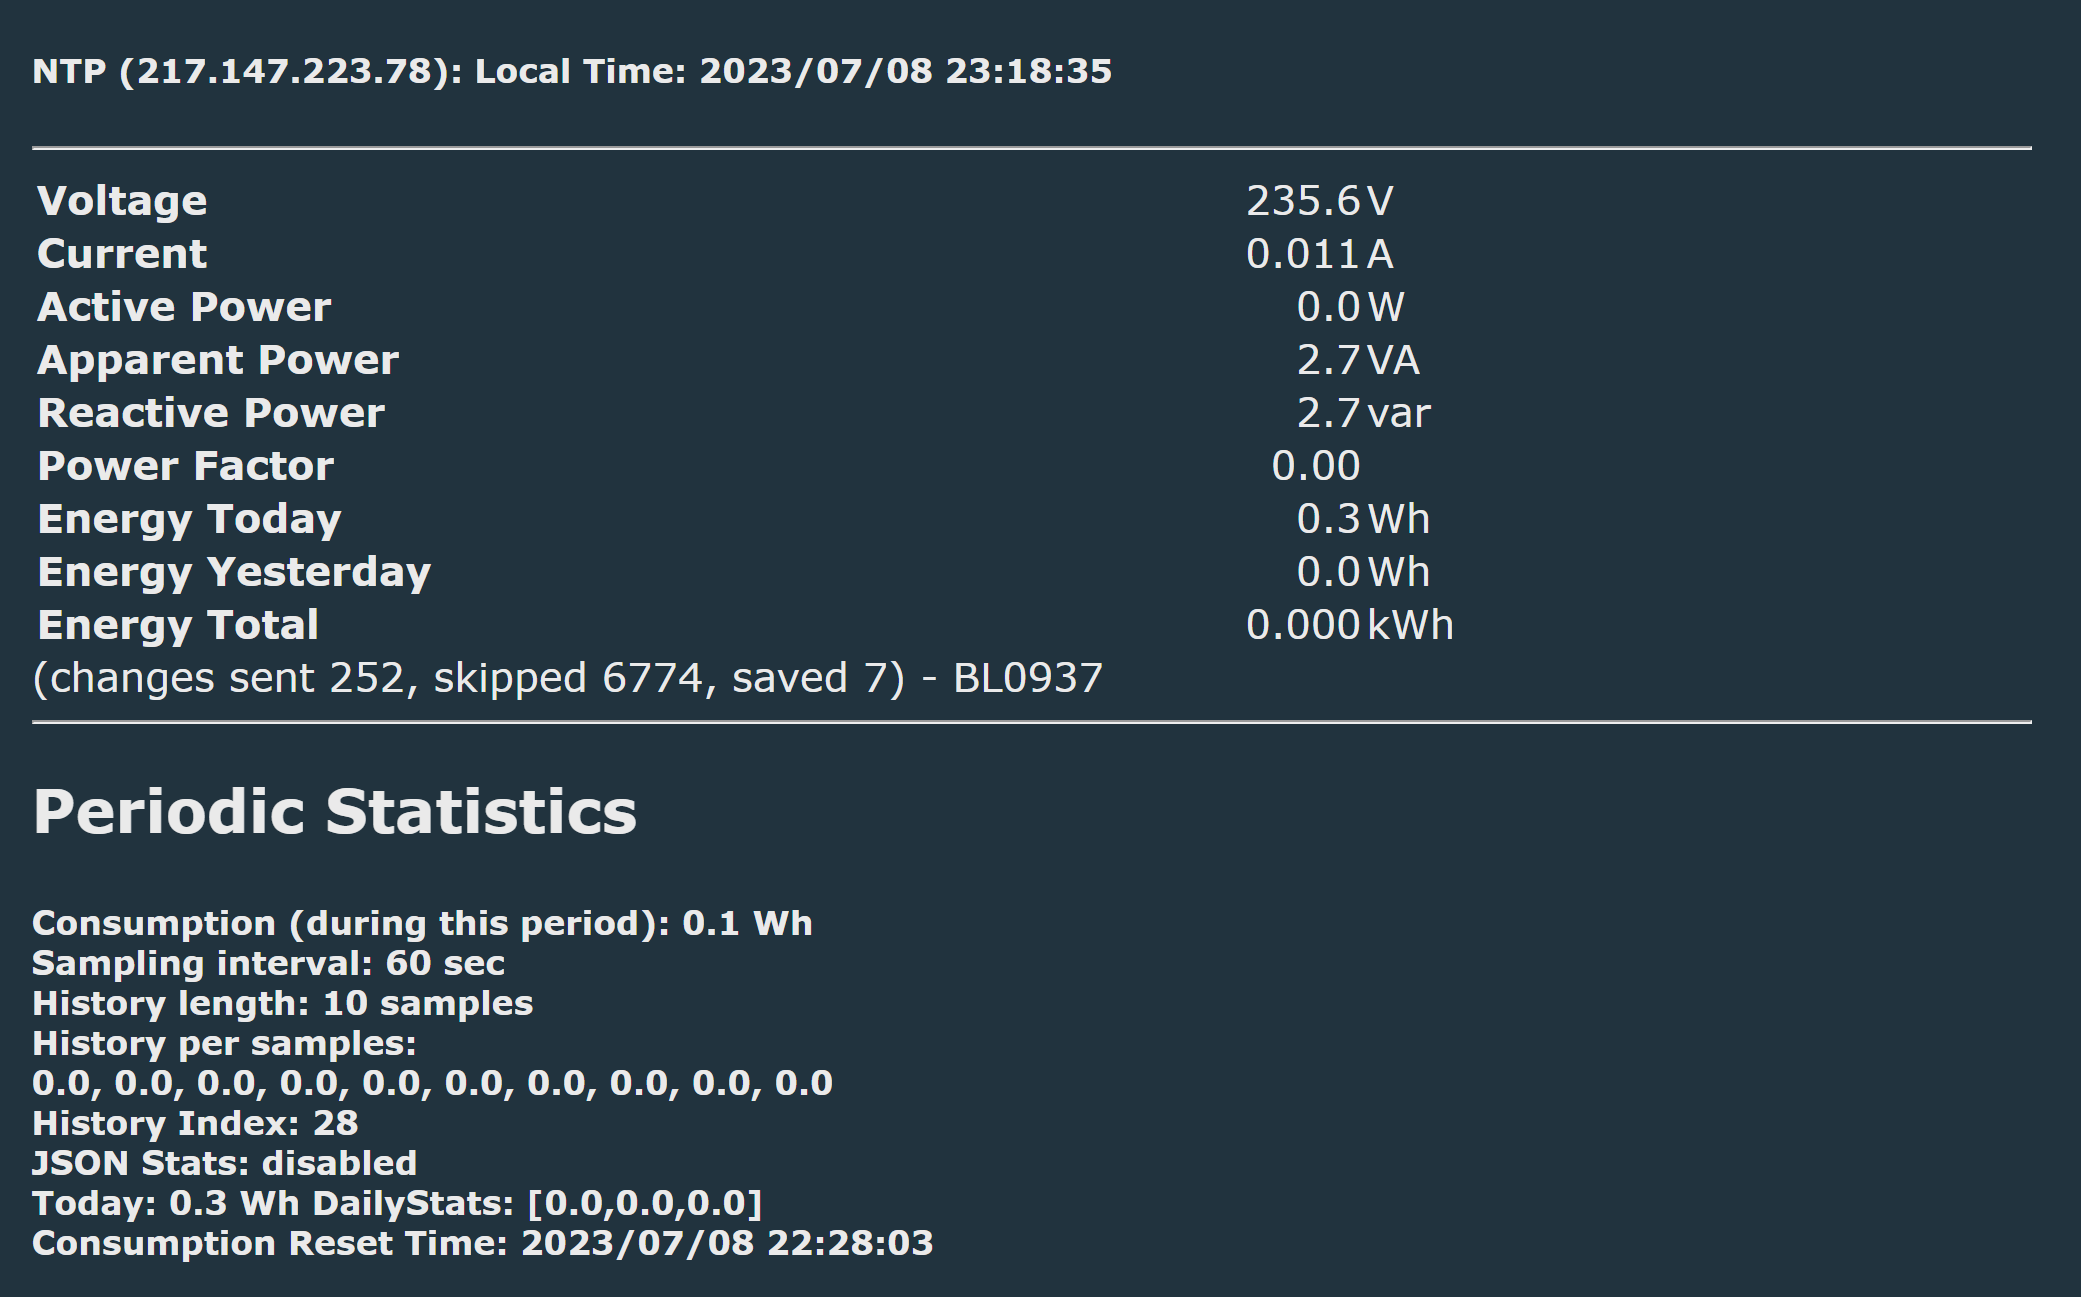Viewport: 2081px width, 1297px height.
Task: Click the Current value 0.011 A
Action: [x=1319, y=254]
